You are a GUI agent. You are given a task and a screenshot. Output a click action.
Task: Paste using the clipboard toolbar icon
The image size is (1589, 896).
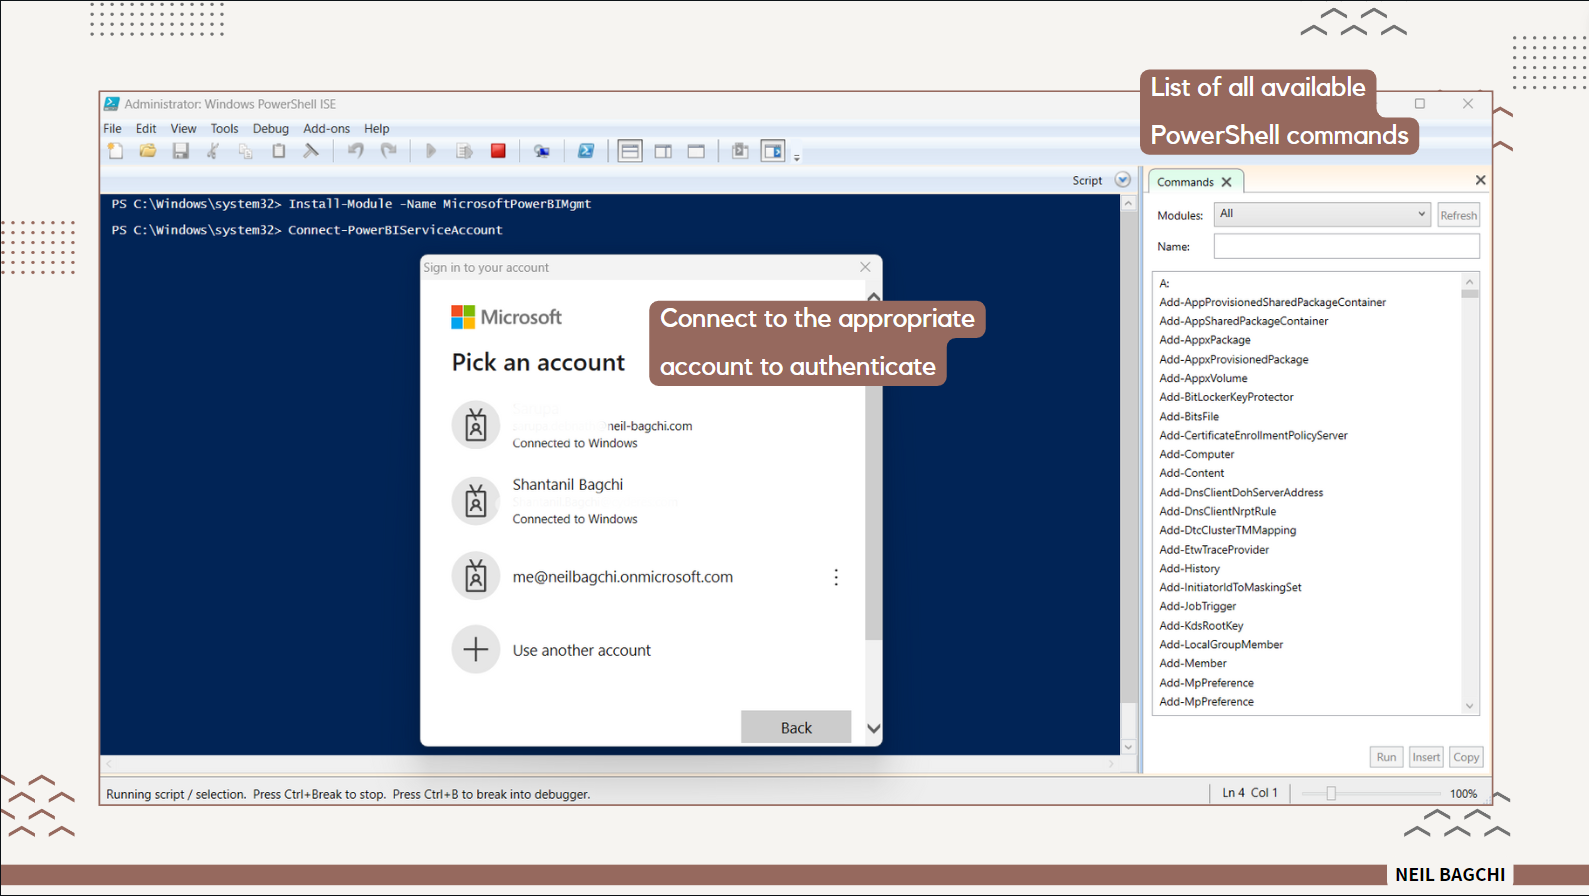click(279, 151)
